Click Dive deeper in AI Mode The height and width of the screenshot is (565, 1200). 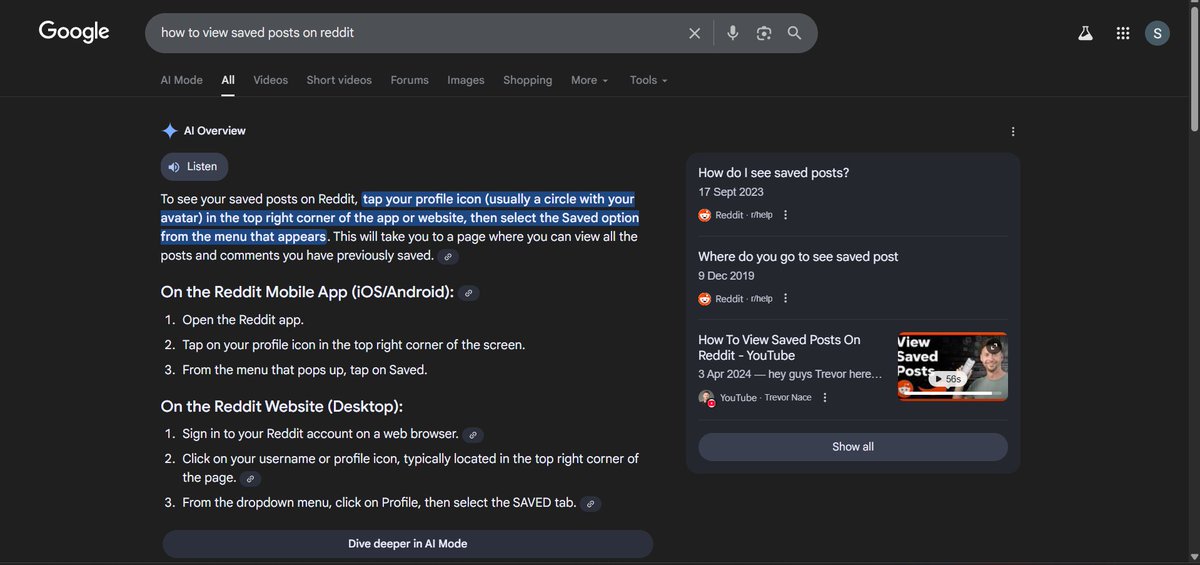[407, 544]
